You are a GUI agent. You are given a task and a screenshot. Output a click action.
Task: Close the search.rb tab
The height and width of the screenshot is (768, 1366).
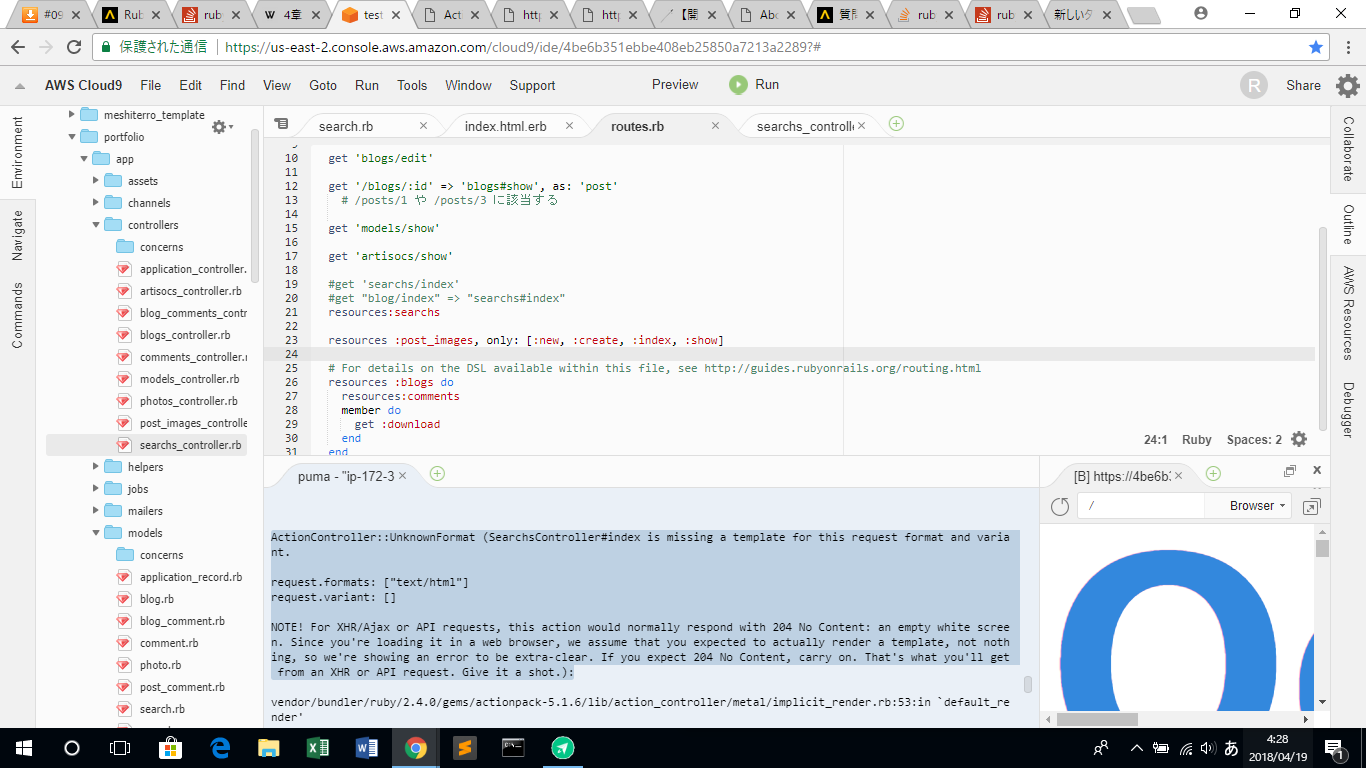coord(423,126)
